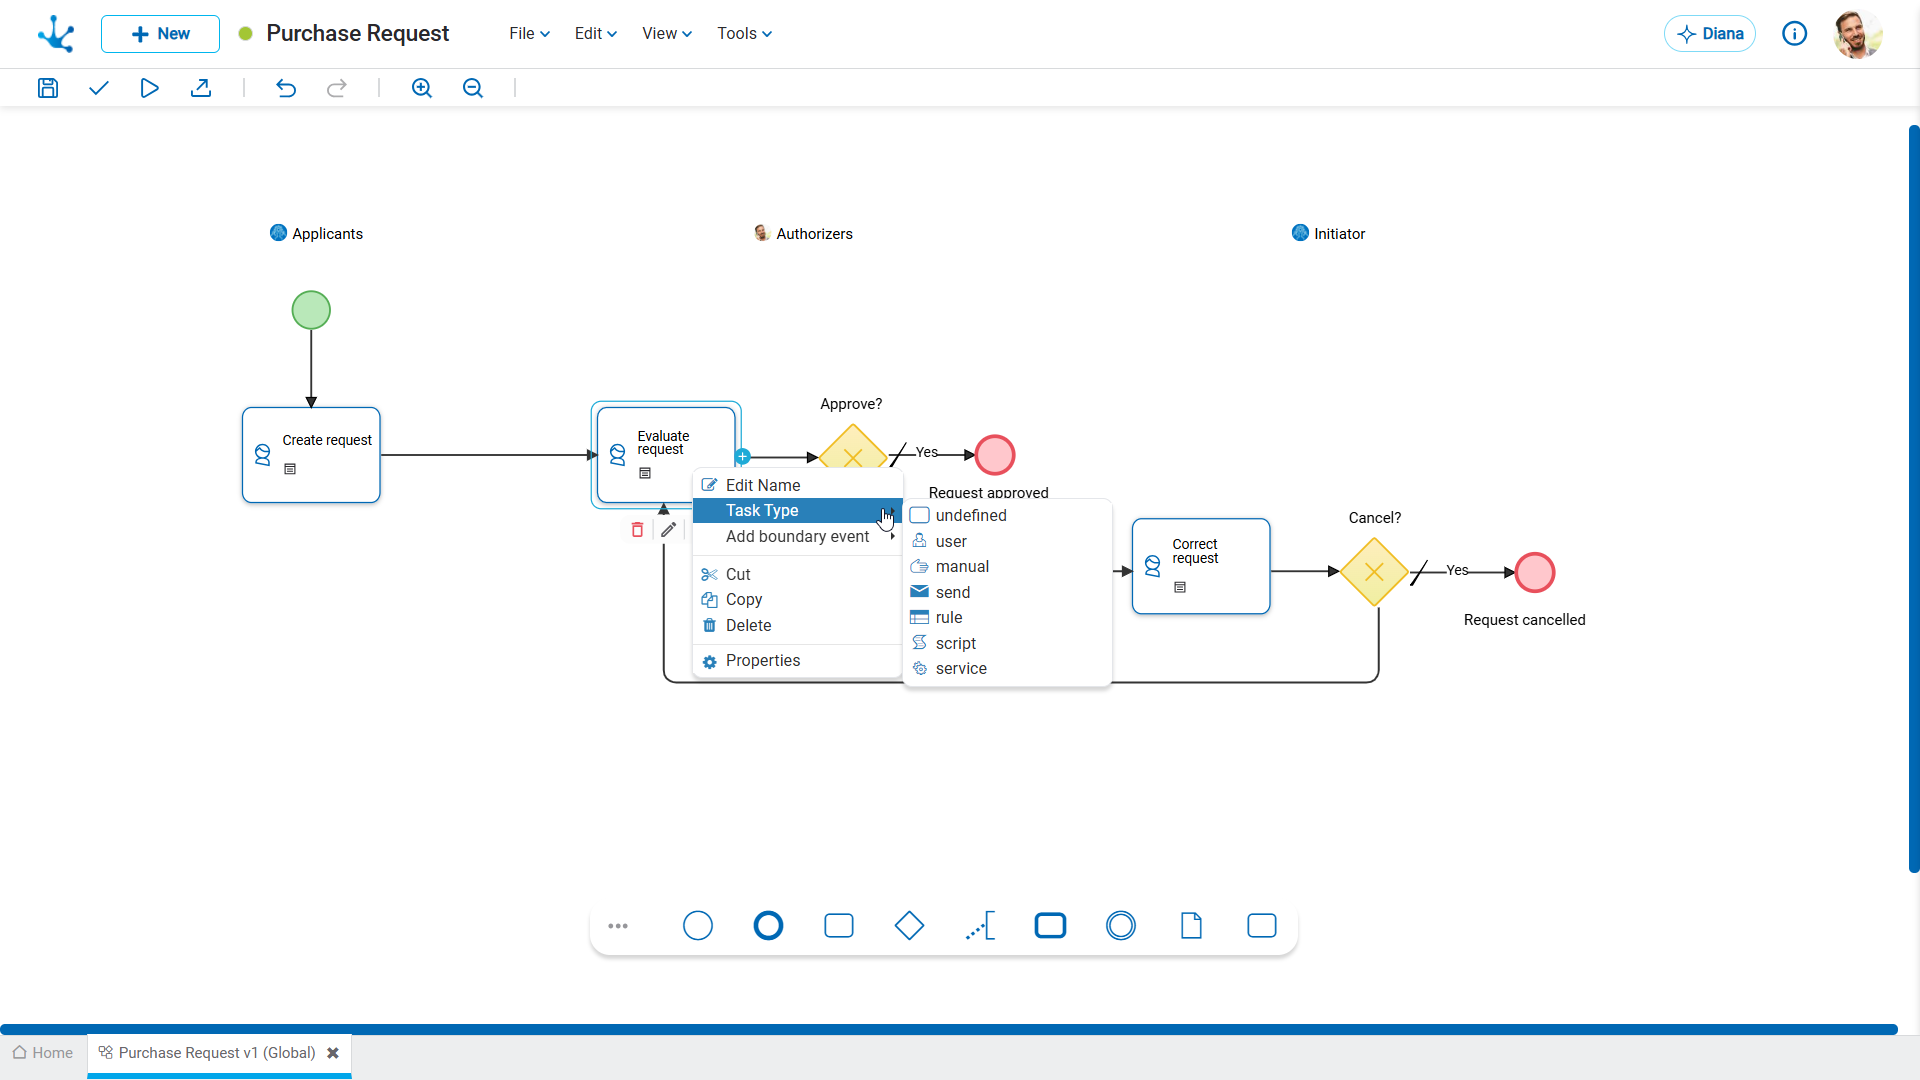Open the Diana assistant button
Image resolution: width=1920 pixels, height=1080 pixels.
coord(1710,34)
